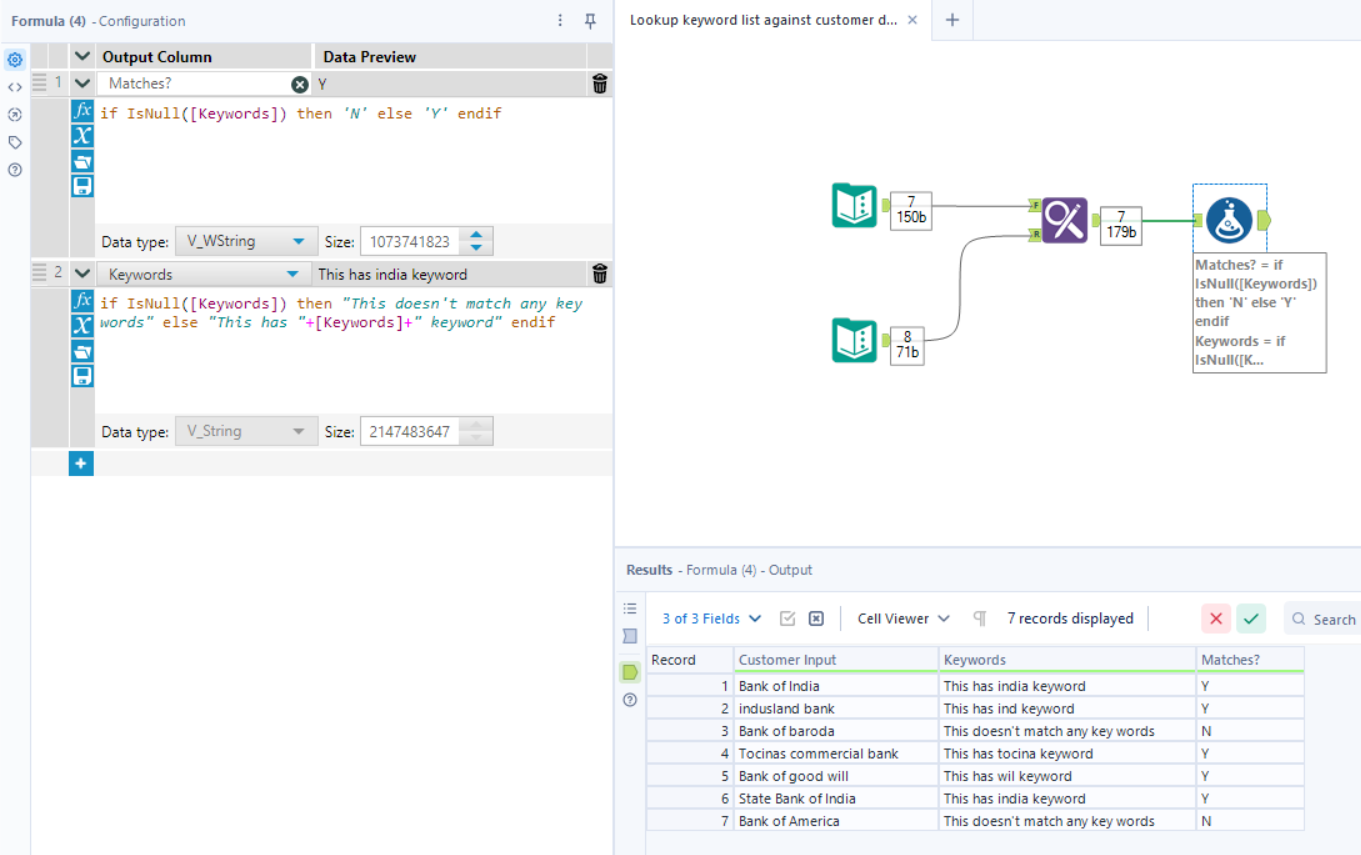
Task: Open the Data type dropdown showing V_WString
Action: pos(246,240)
